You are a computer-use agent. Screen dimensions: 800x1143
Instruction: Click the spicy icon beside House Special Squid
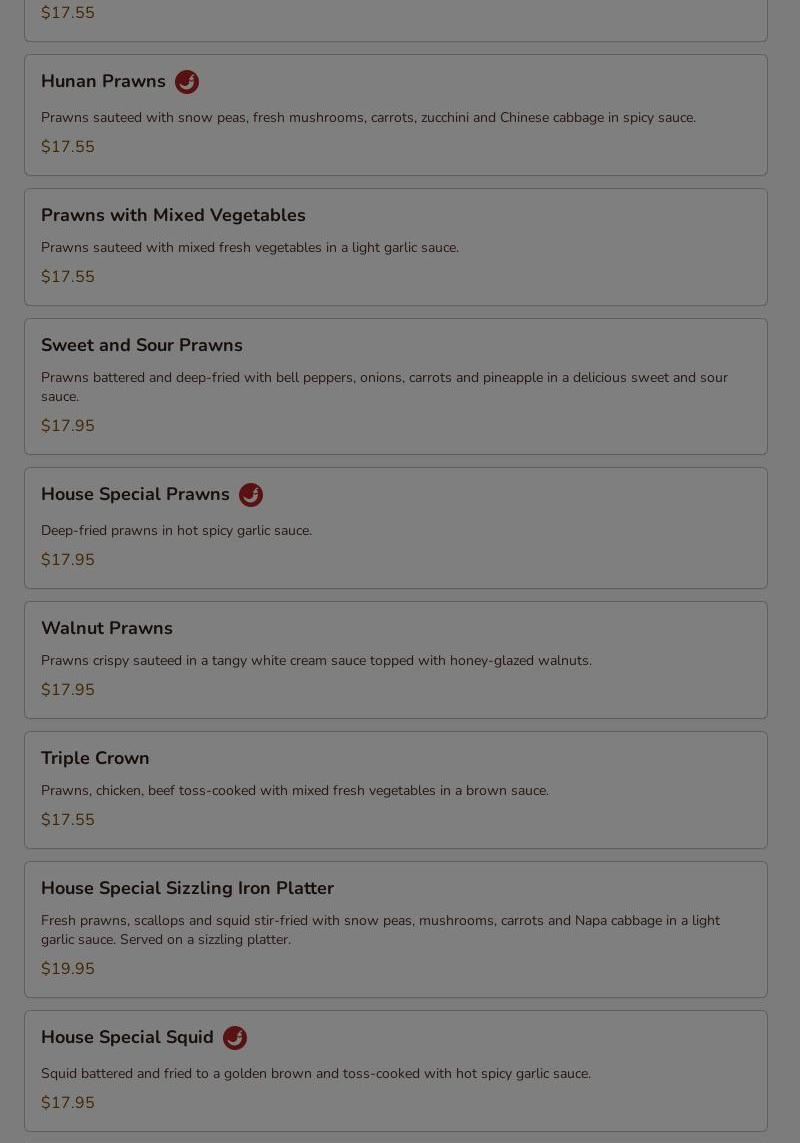tap(235, 1038)
